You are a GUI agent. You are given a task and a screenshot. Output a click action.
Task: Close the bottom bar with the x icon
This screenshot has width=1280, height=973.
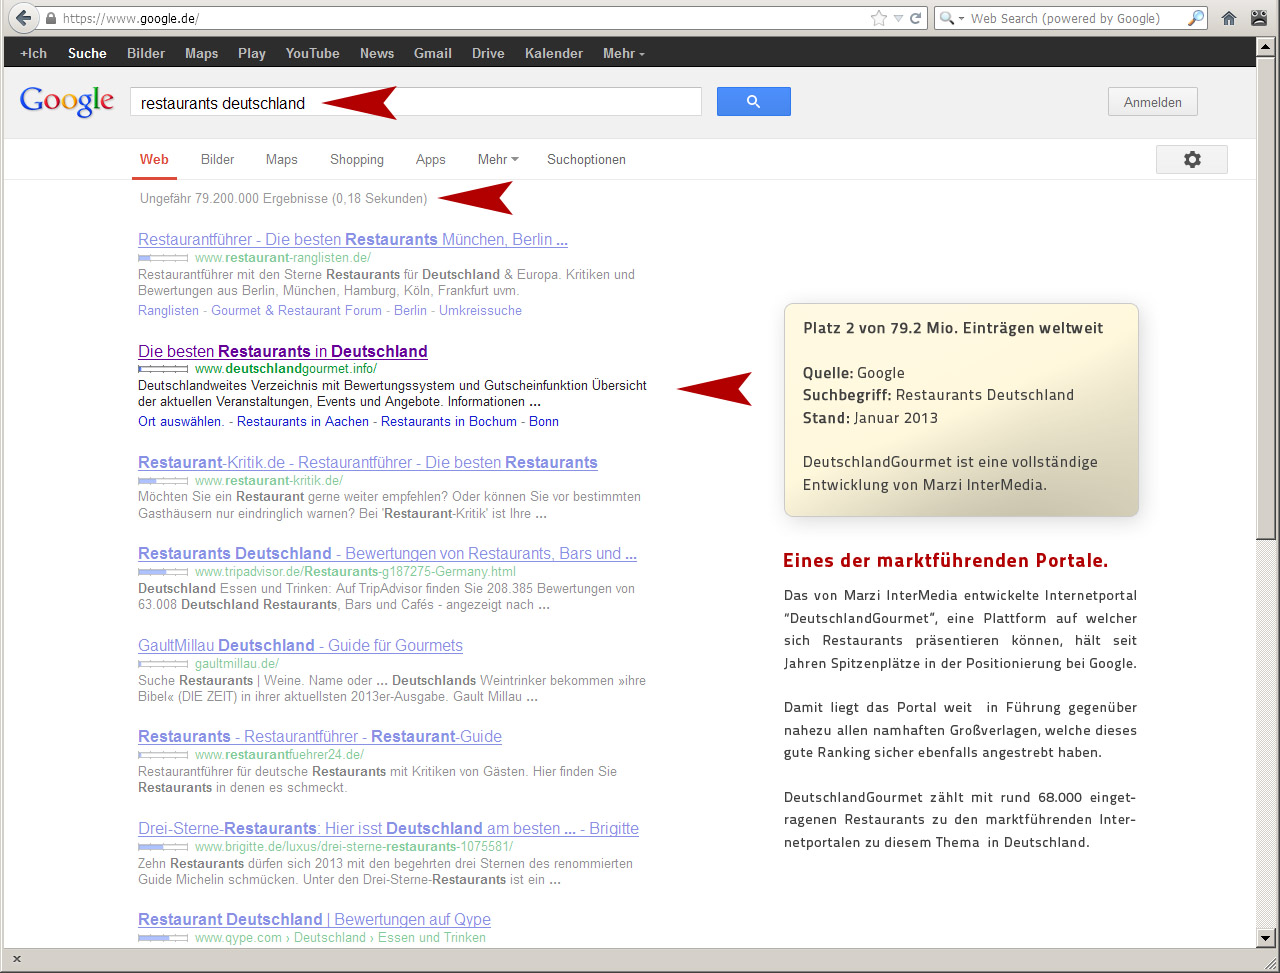(x=17, y=958)
